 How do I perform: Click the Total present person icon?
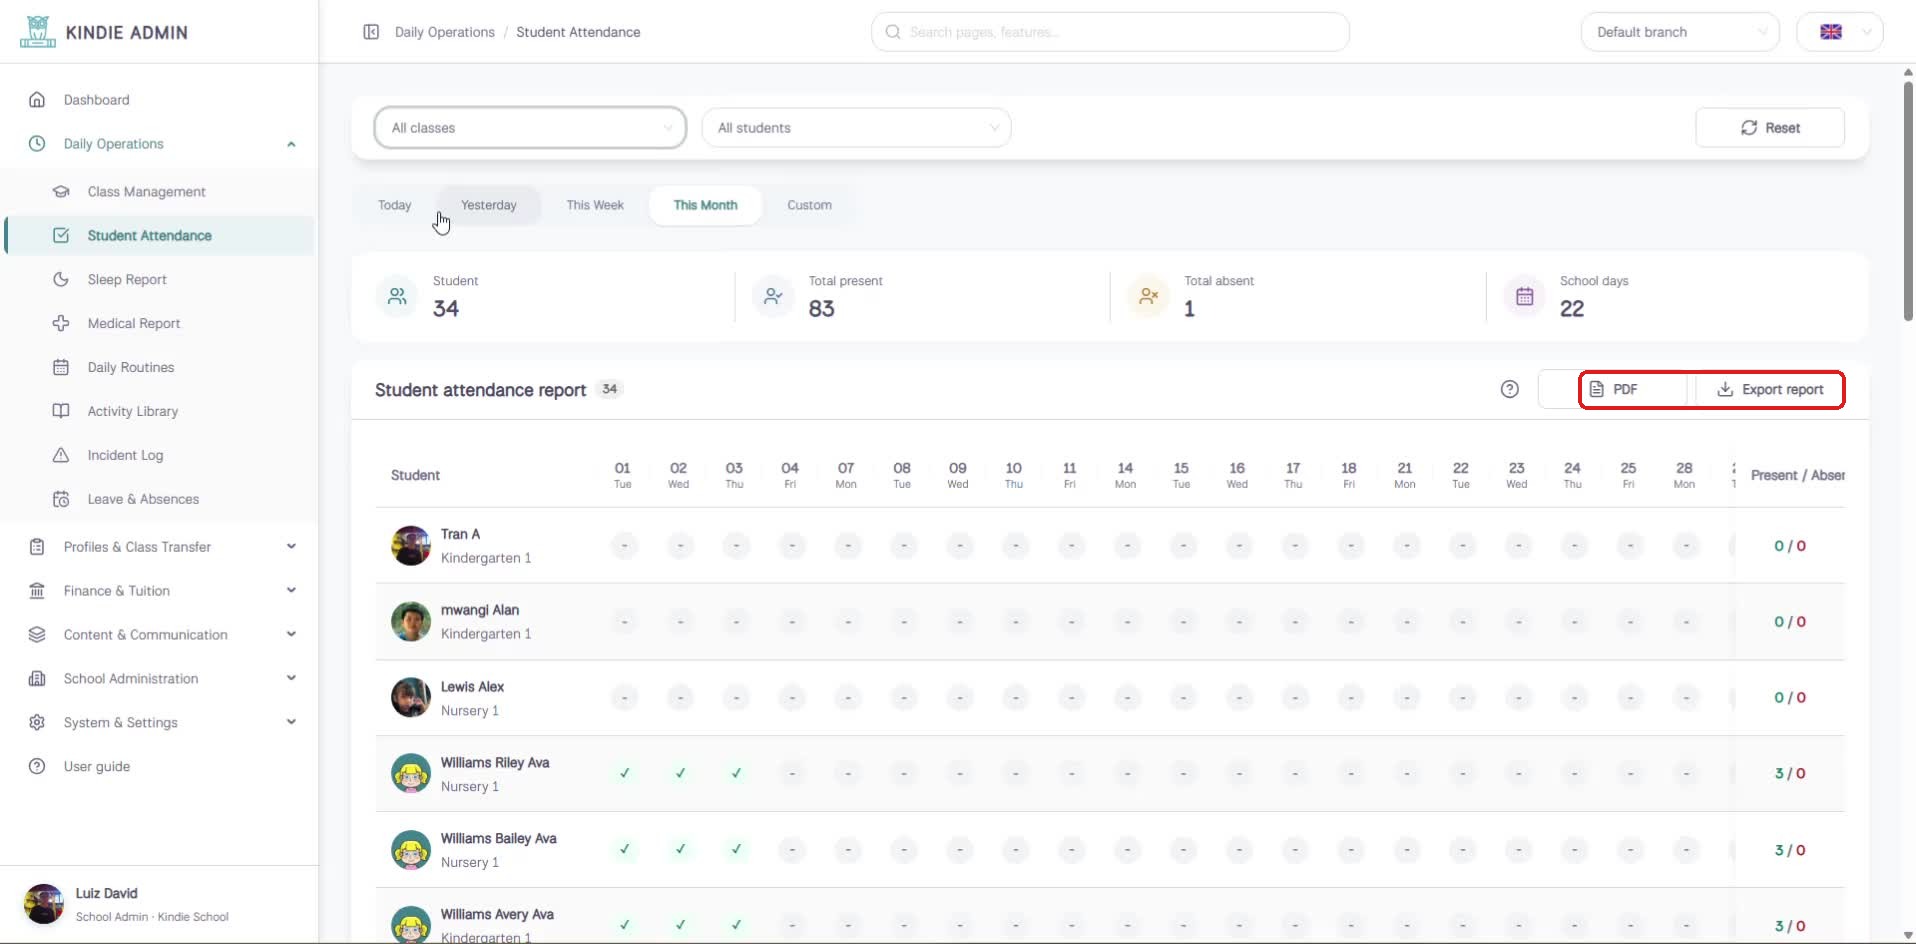[x=773, y=297]
